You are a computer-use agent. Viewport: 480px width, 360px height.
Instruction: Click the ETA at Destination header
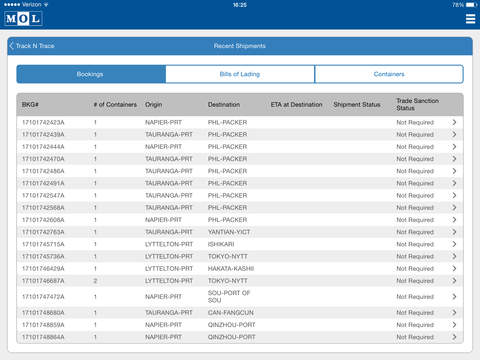tap(296, 105)
